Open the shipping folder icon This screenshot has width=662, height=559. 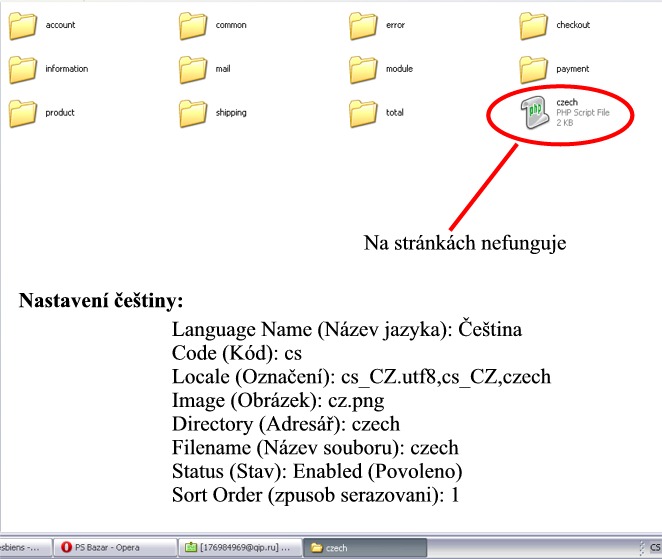pyautogui.click(x=193, y=114)
